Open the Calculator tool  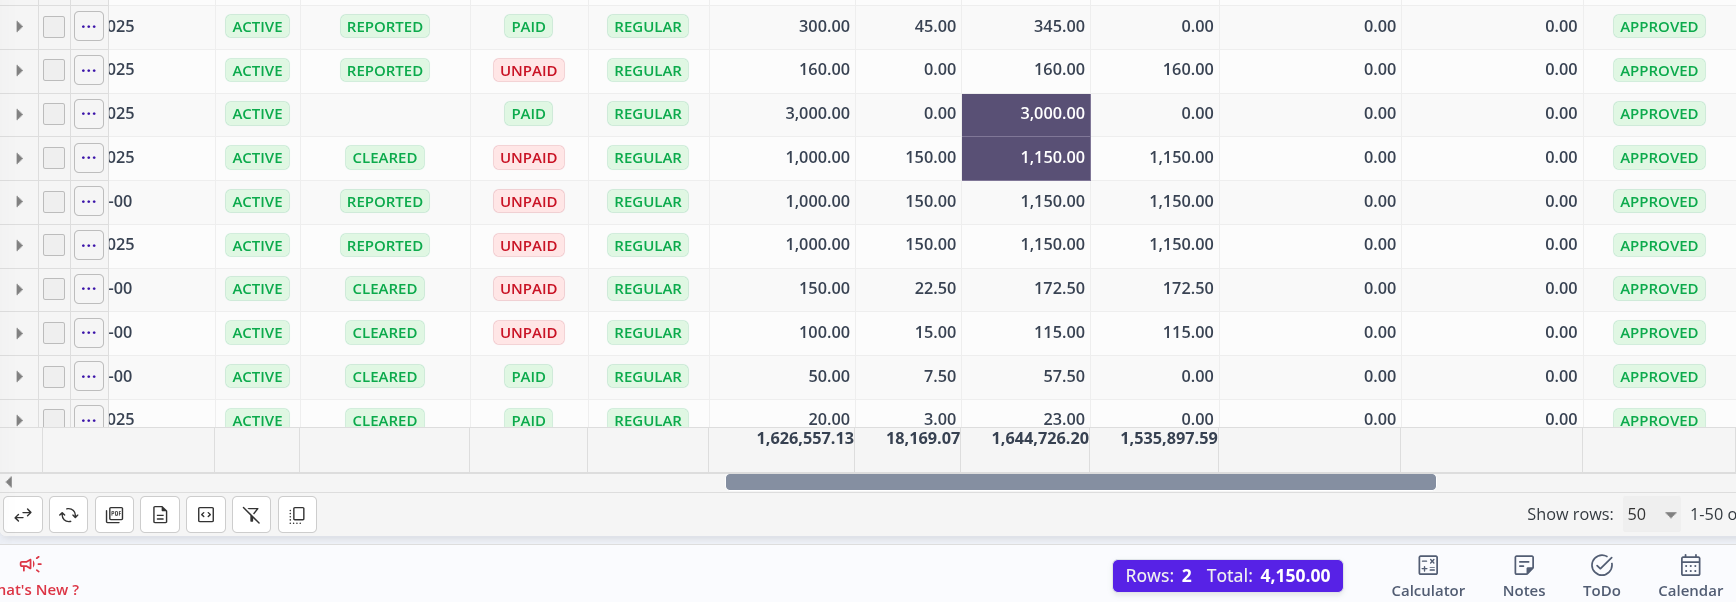[1427, 576]
